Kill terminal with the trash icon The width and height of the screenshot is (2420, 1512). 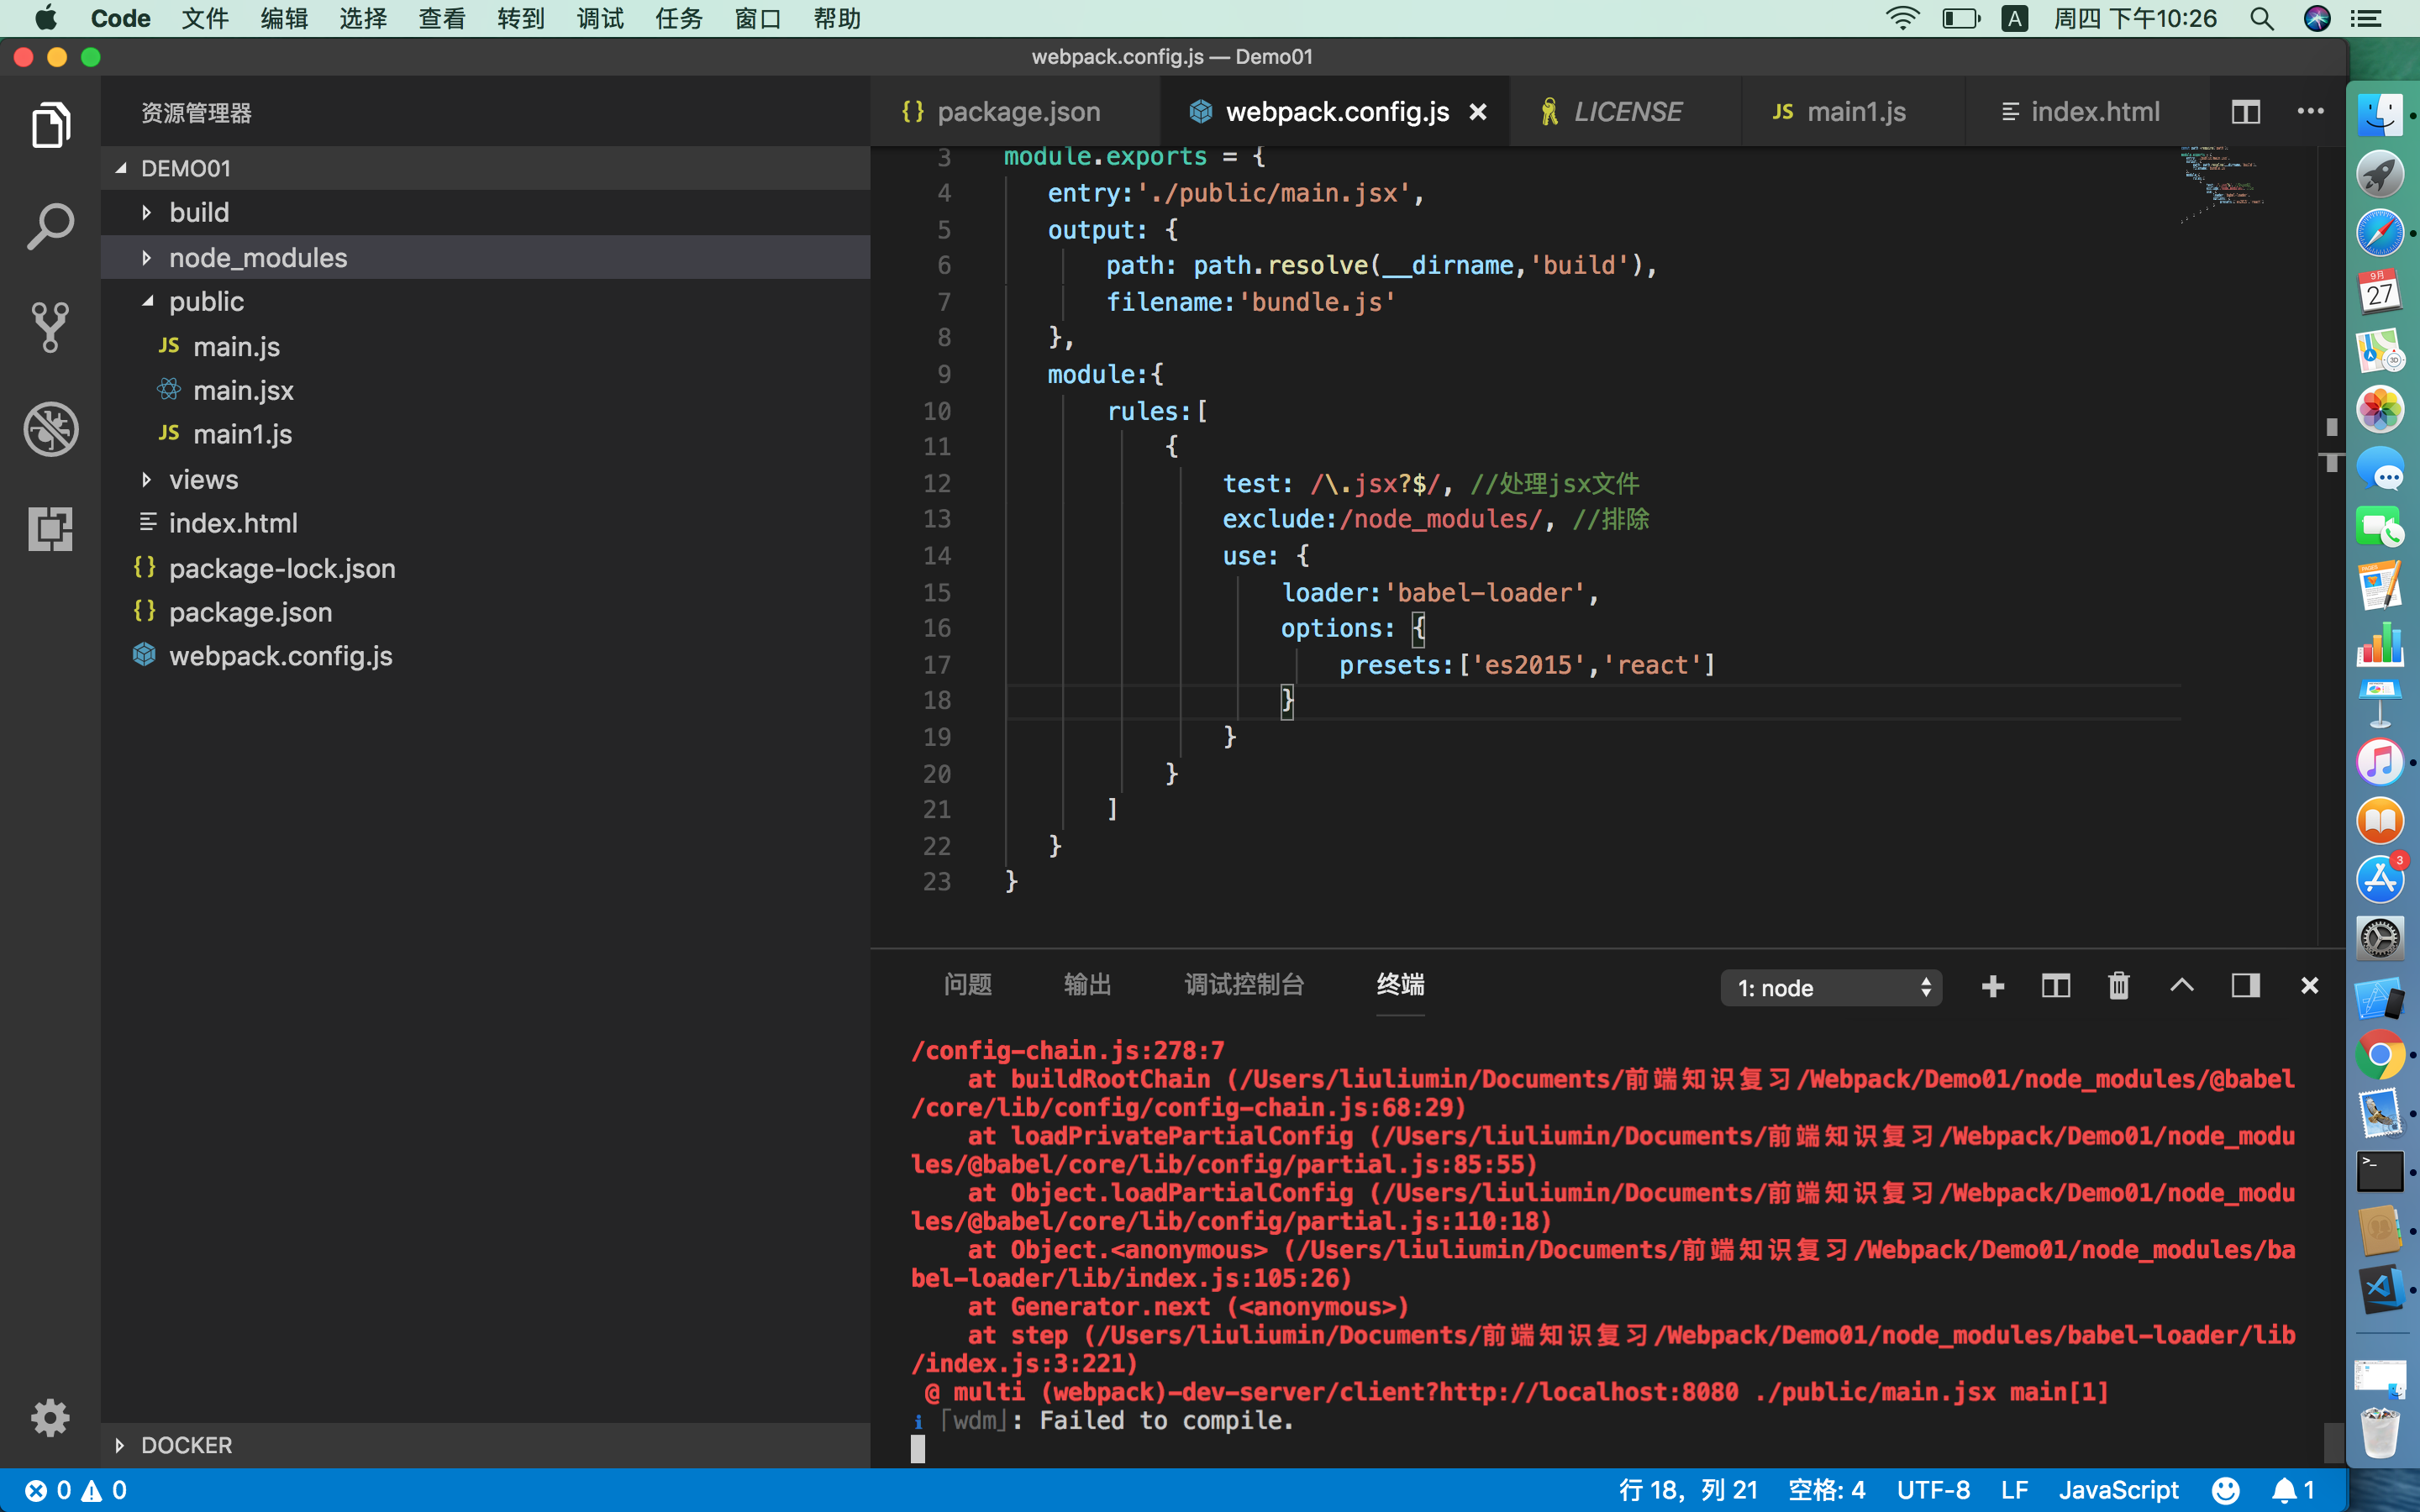click(x=2118, y=986)
